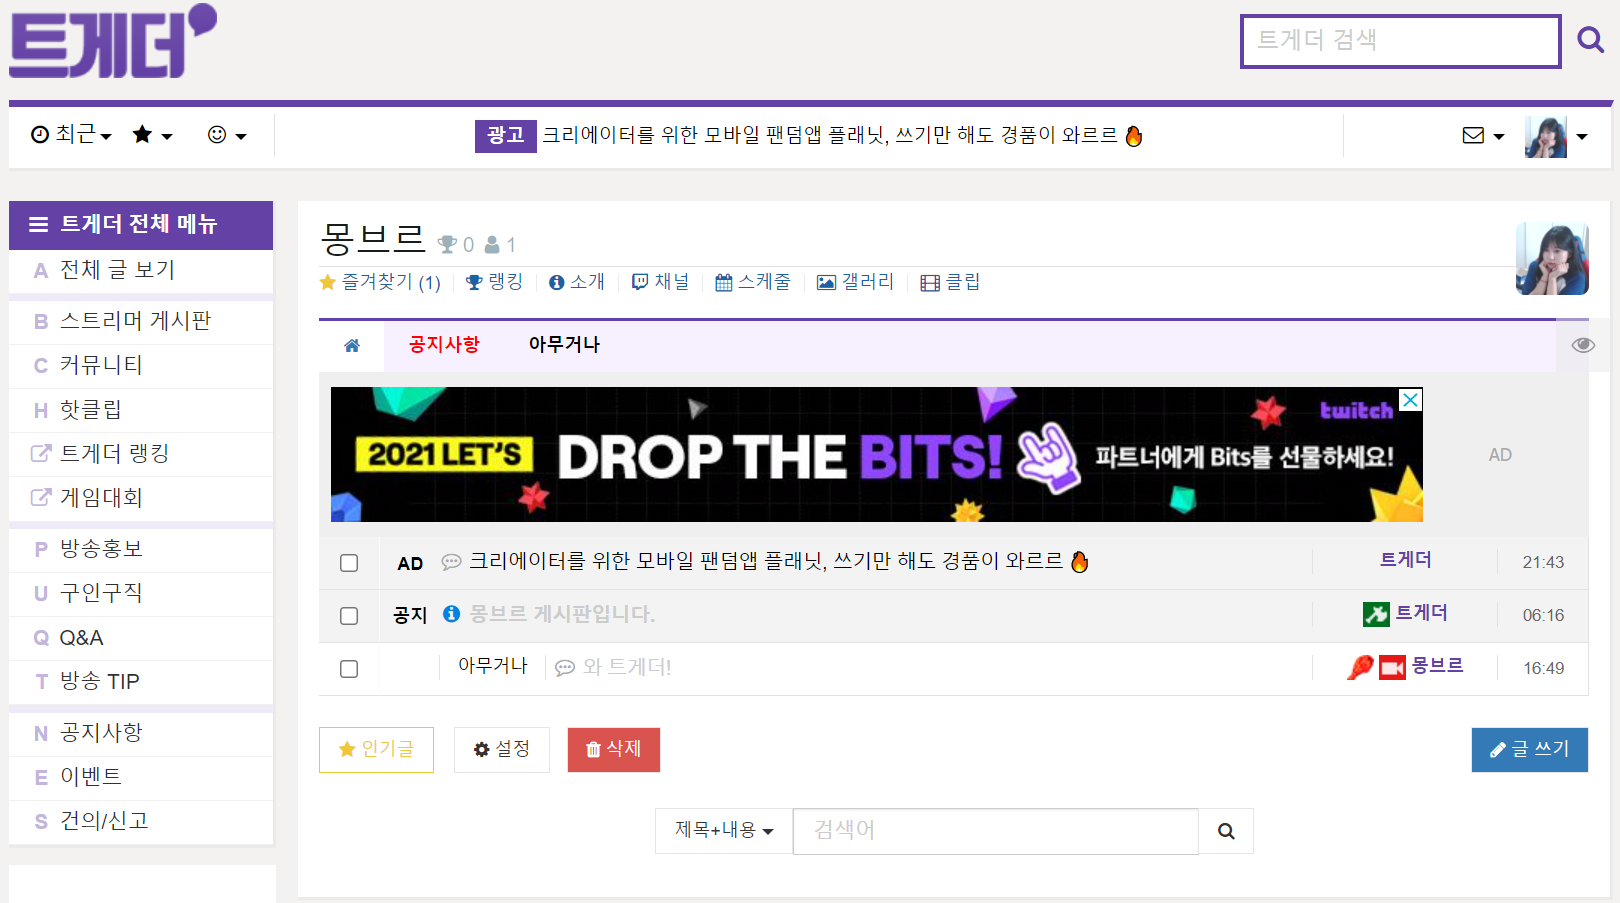
Task: Click the red 삭제 trash button
Action: (x=614, y=749)
